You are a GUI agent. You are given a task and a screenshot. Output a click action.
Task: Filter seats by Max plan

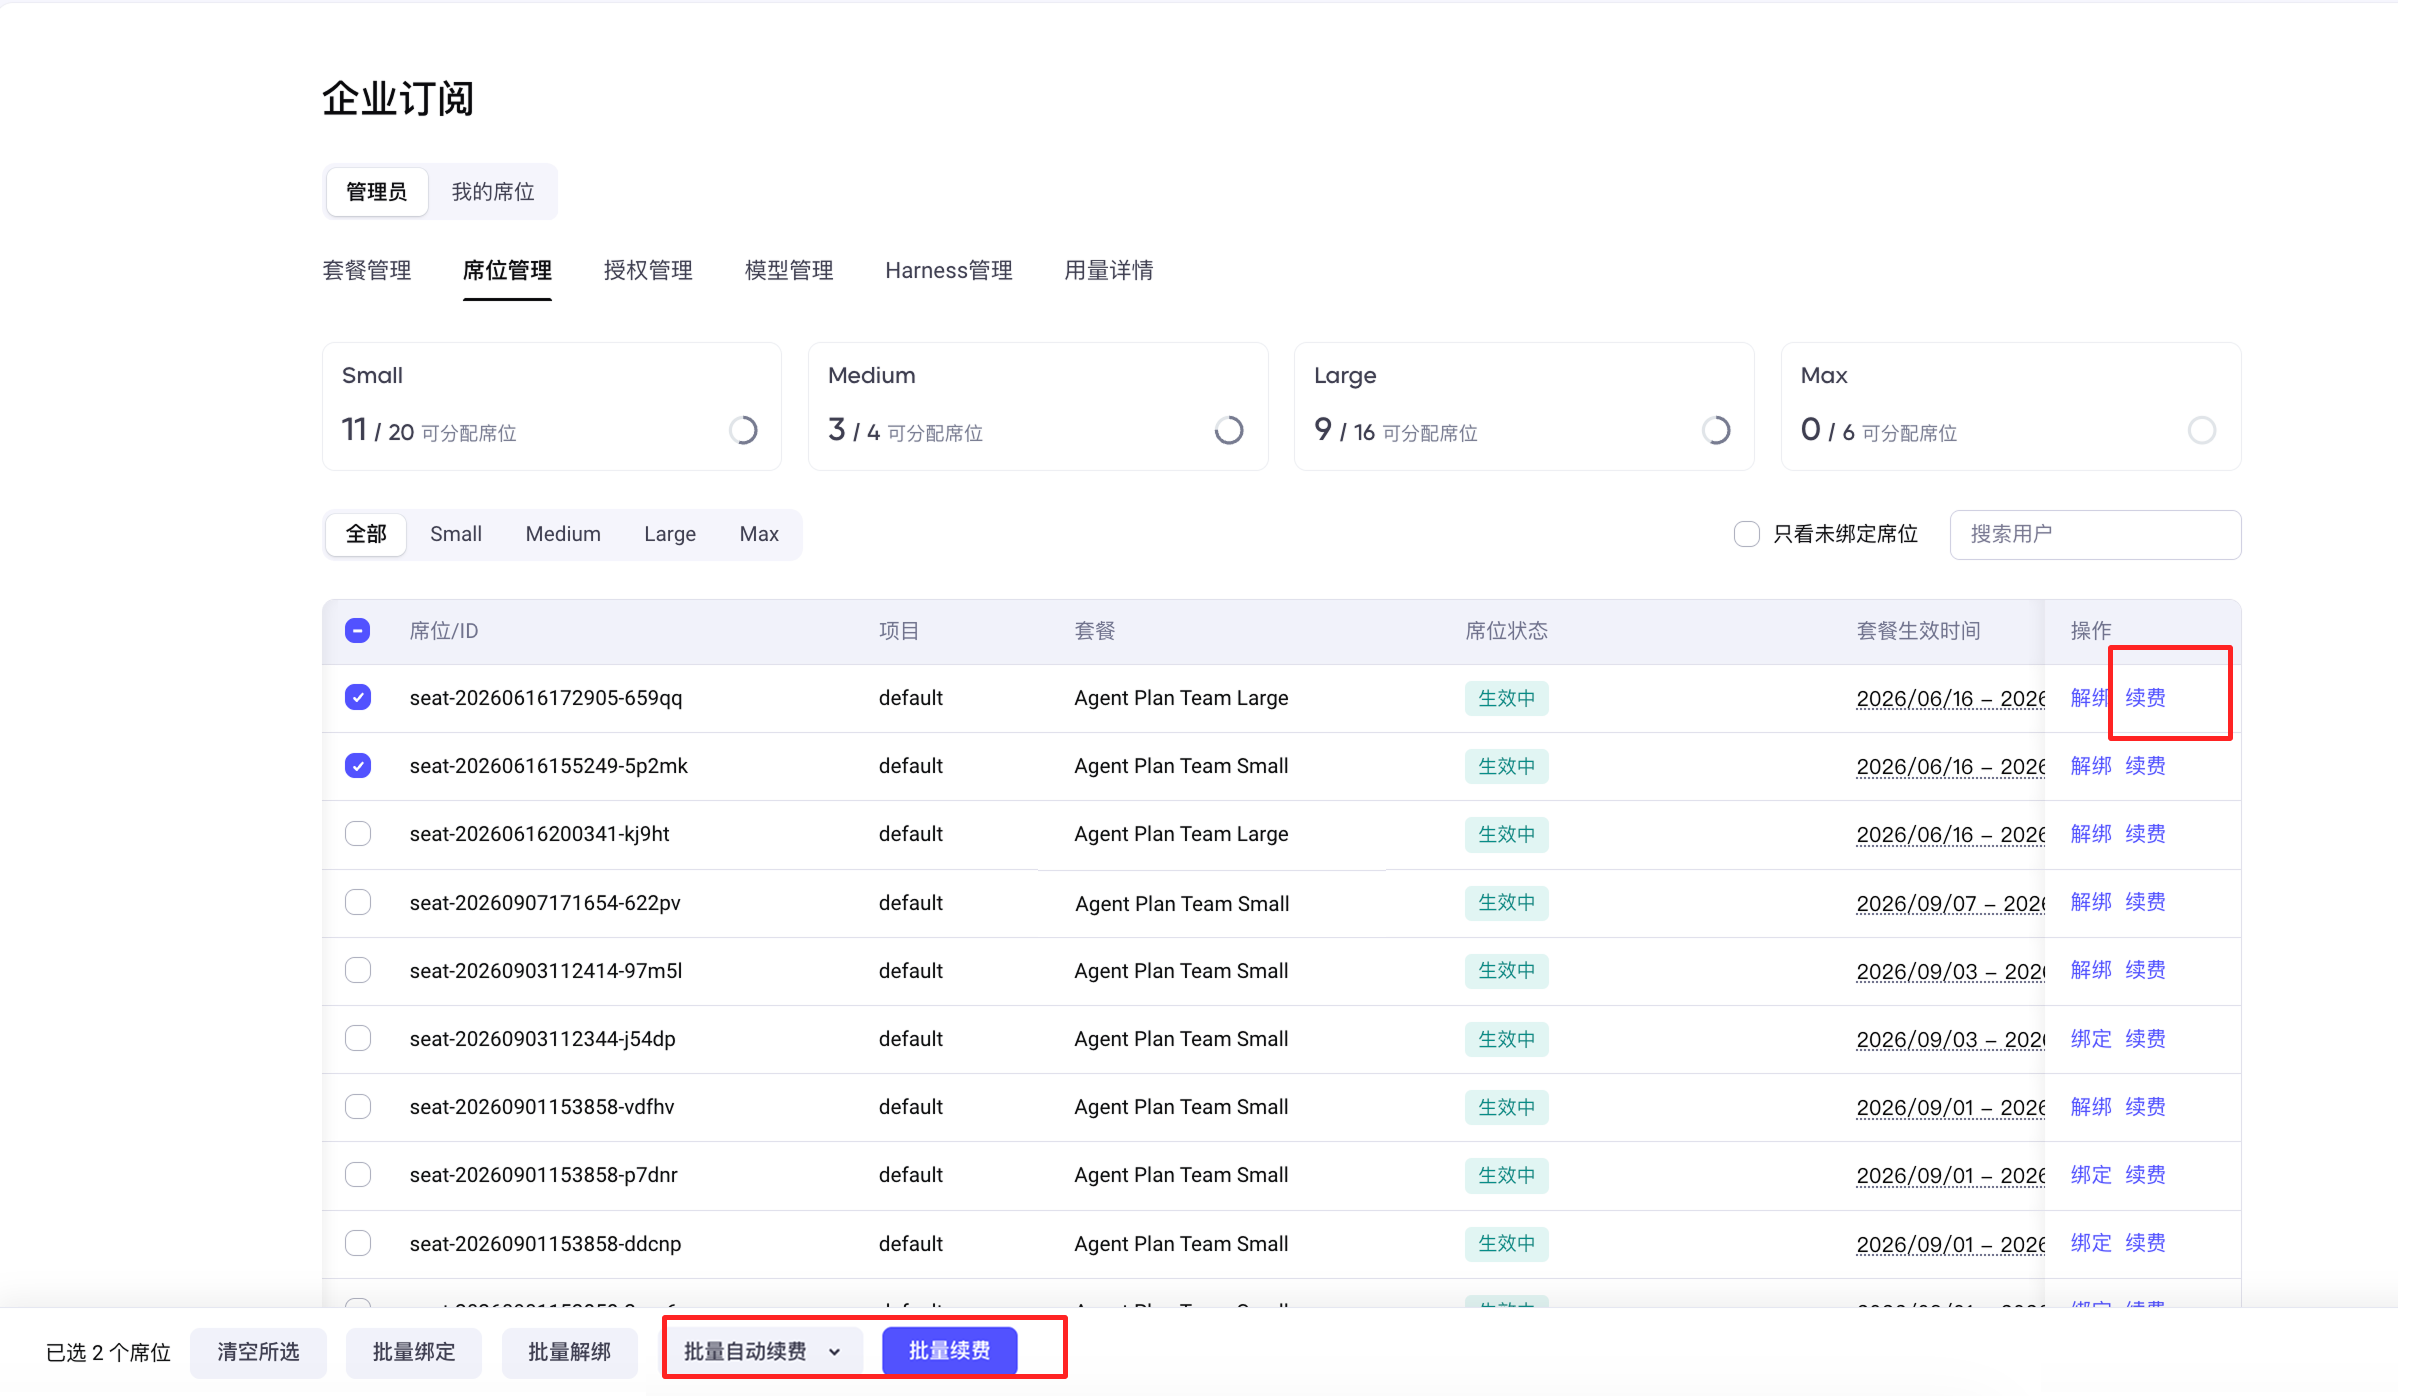point(759,534)
